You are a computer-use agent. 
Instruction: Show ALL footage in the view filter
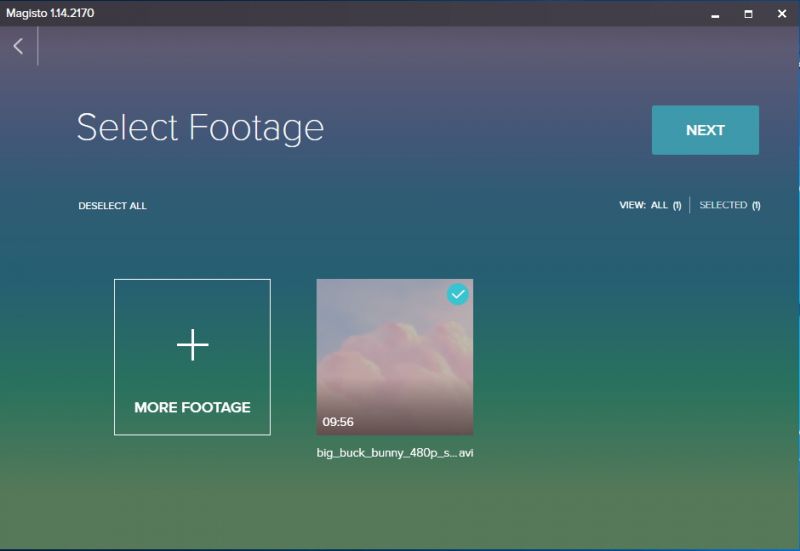point(659,205)
